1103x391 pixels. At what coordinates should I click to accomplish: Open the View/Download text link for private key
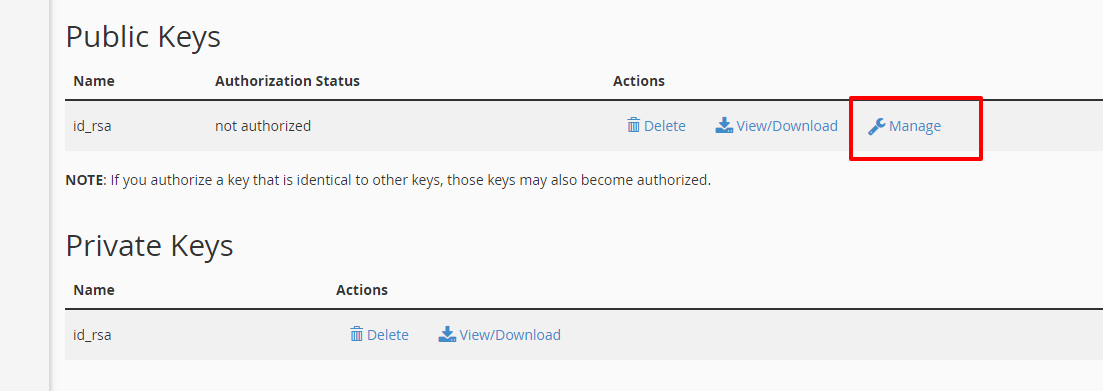pos(510,335)
